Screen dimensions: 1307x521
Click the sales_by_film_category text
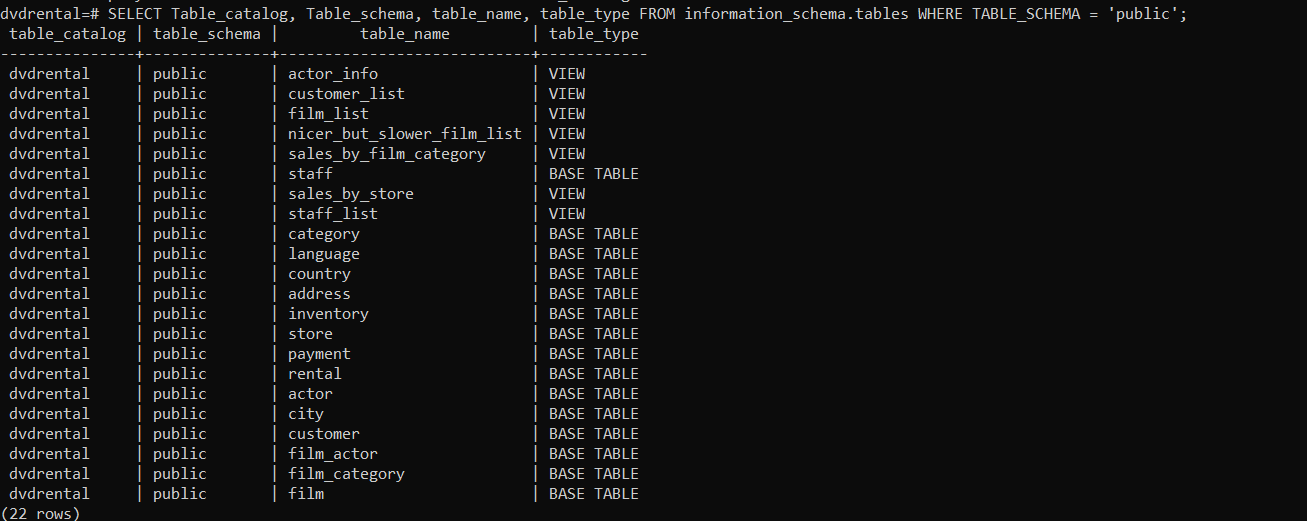click(387, 154)
